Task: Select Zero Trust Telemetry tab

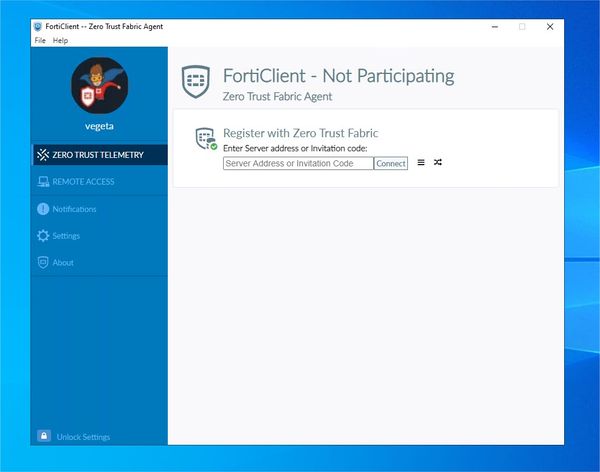Action: tap(100, 155)
